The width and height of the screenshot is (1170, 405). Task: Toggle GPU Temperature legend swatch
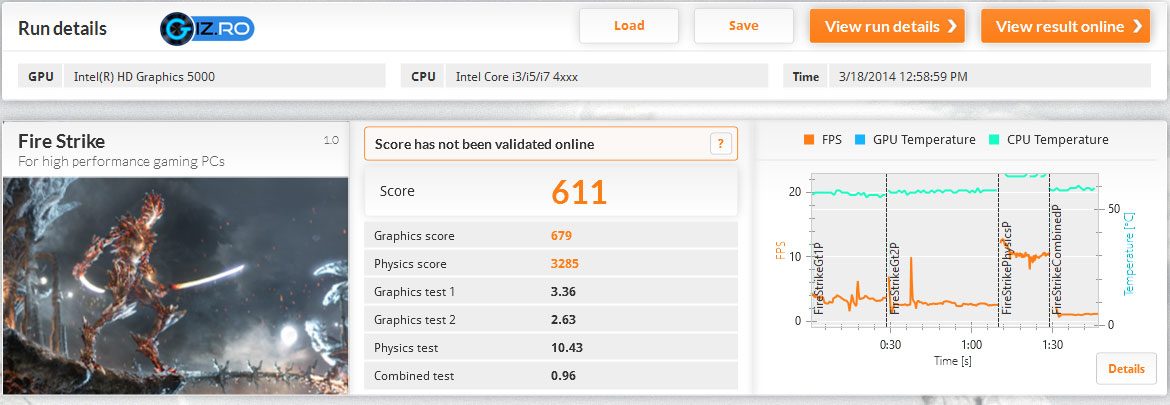pyautogui.click(x=860, y=140)
